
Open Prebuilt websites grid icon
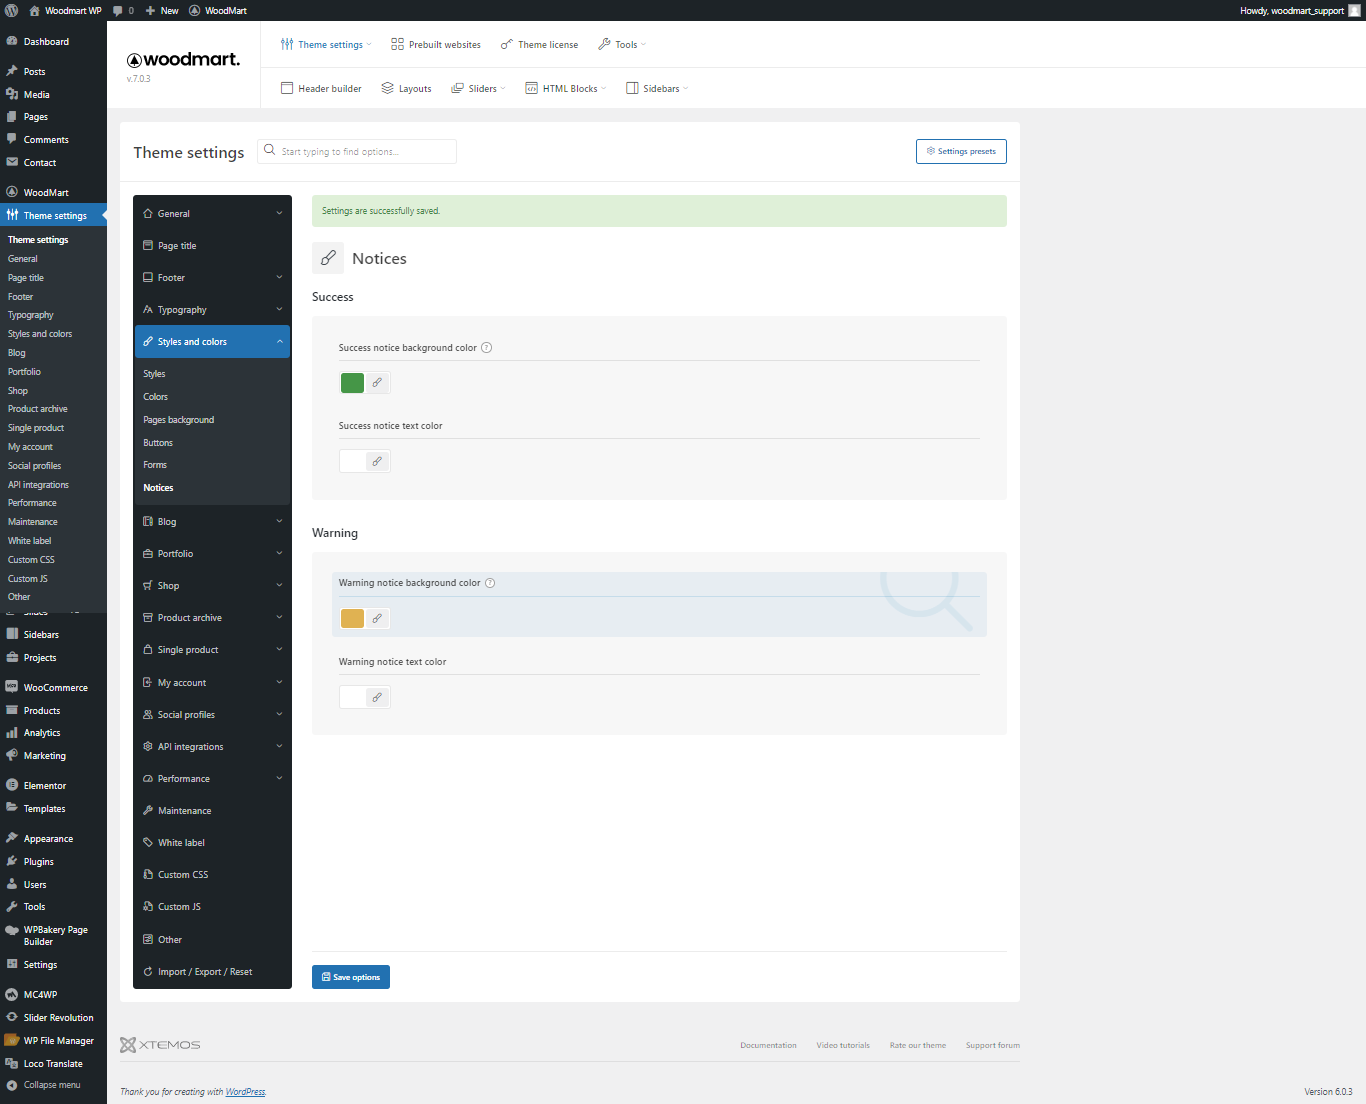[x=397, y=44]
